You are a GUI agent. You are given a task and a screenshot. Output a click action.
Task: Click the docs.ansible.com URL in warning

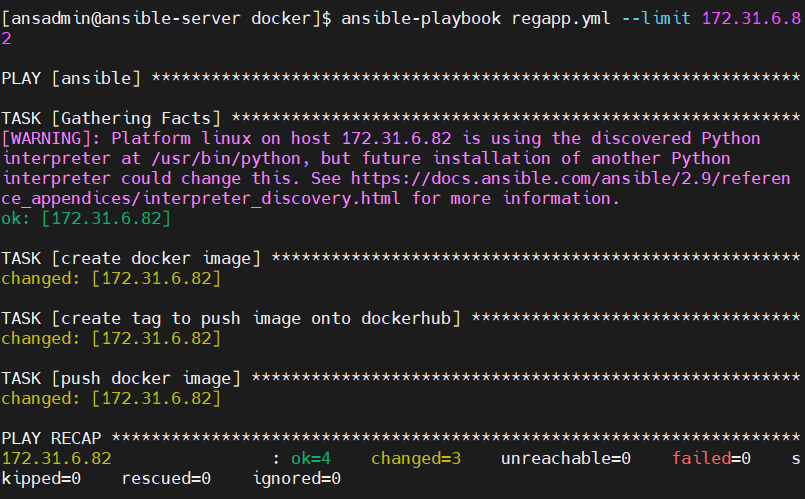tap(395, 188)
